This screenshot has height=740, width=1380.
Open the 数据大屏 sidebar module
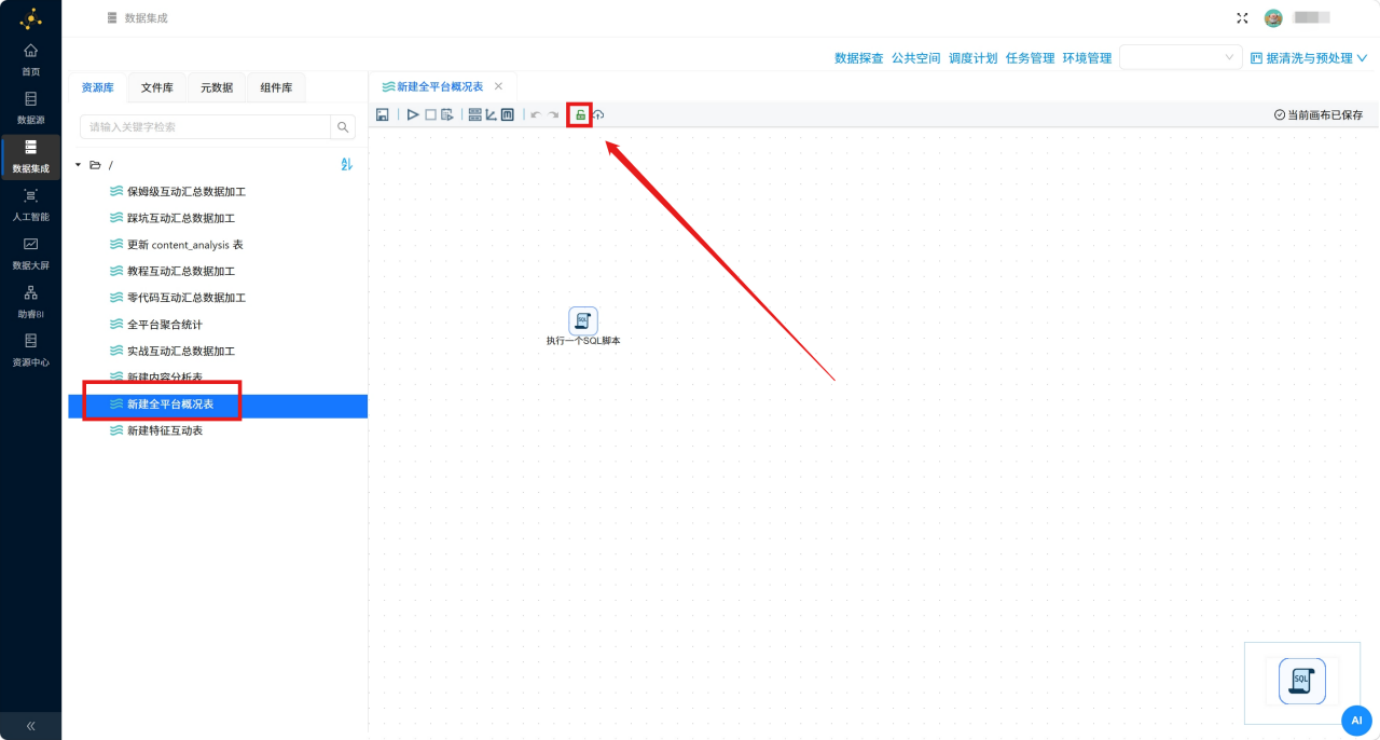(x=31, y=253)
